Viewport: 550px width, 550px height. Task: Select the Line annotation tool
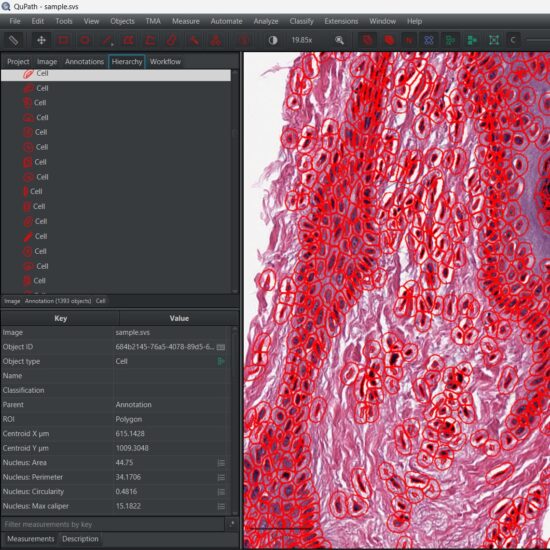[x=107, y=40]
